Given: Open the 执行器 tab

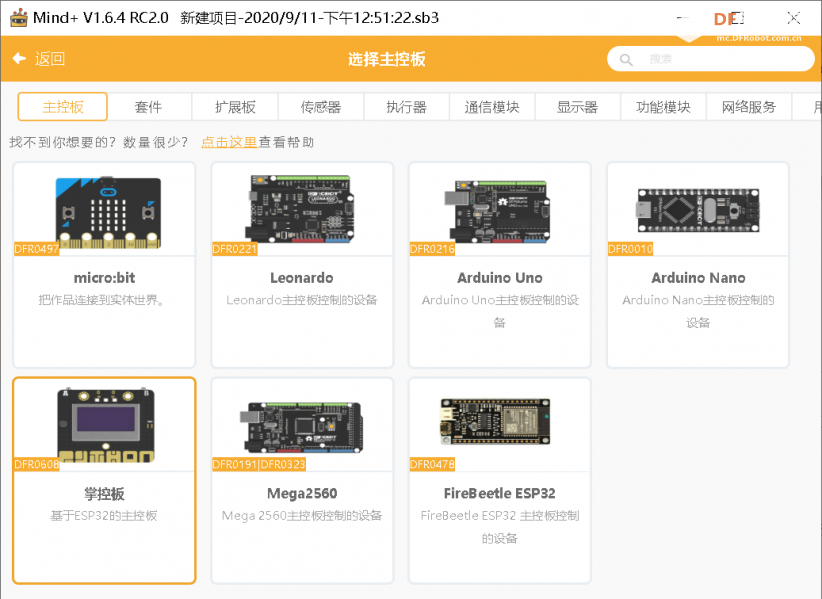Looking at the screenshot, I should (x=406, y=107).
